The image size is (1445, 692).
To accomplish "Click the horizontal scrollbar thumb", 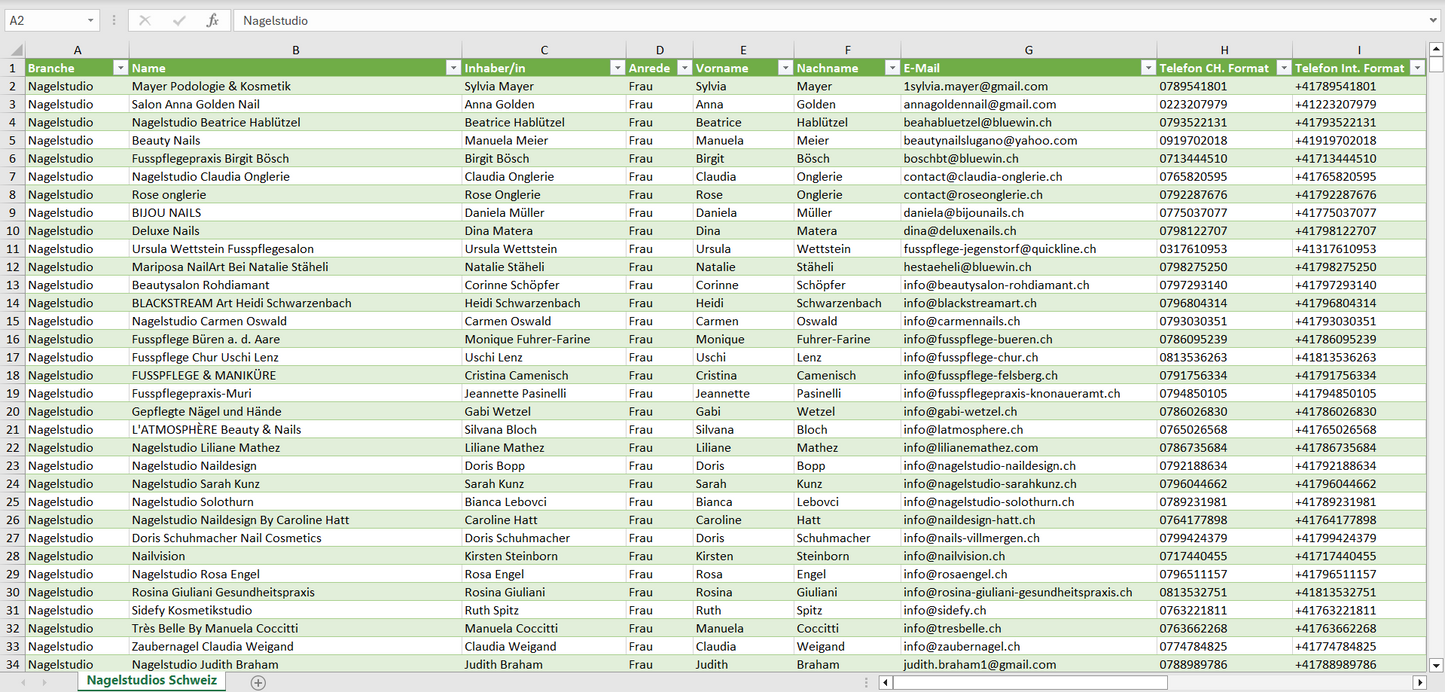I will point(1030,682).
